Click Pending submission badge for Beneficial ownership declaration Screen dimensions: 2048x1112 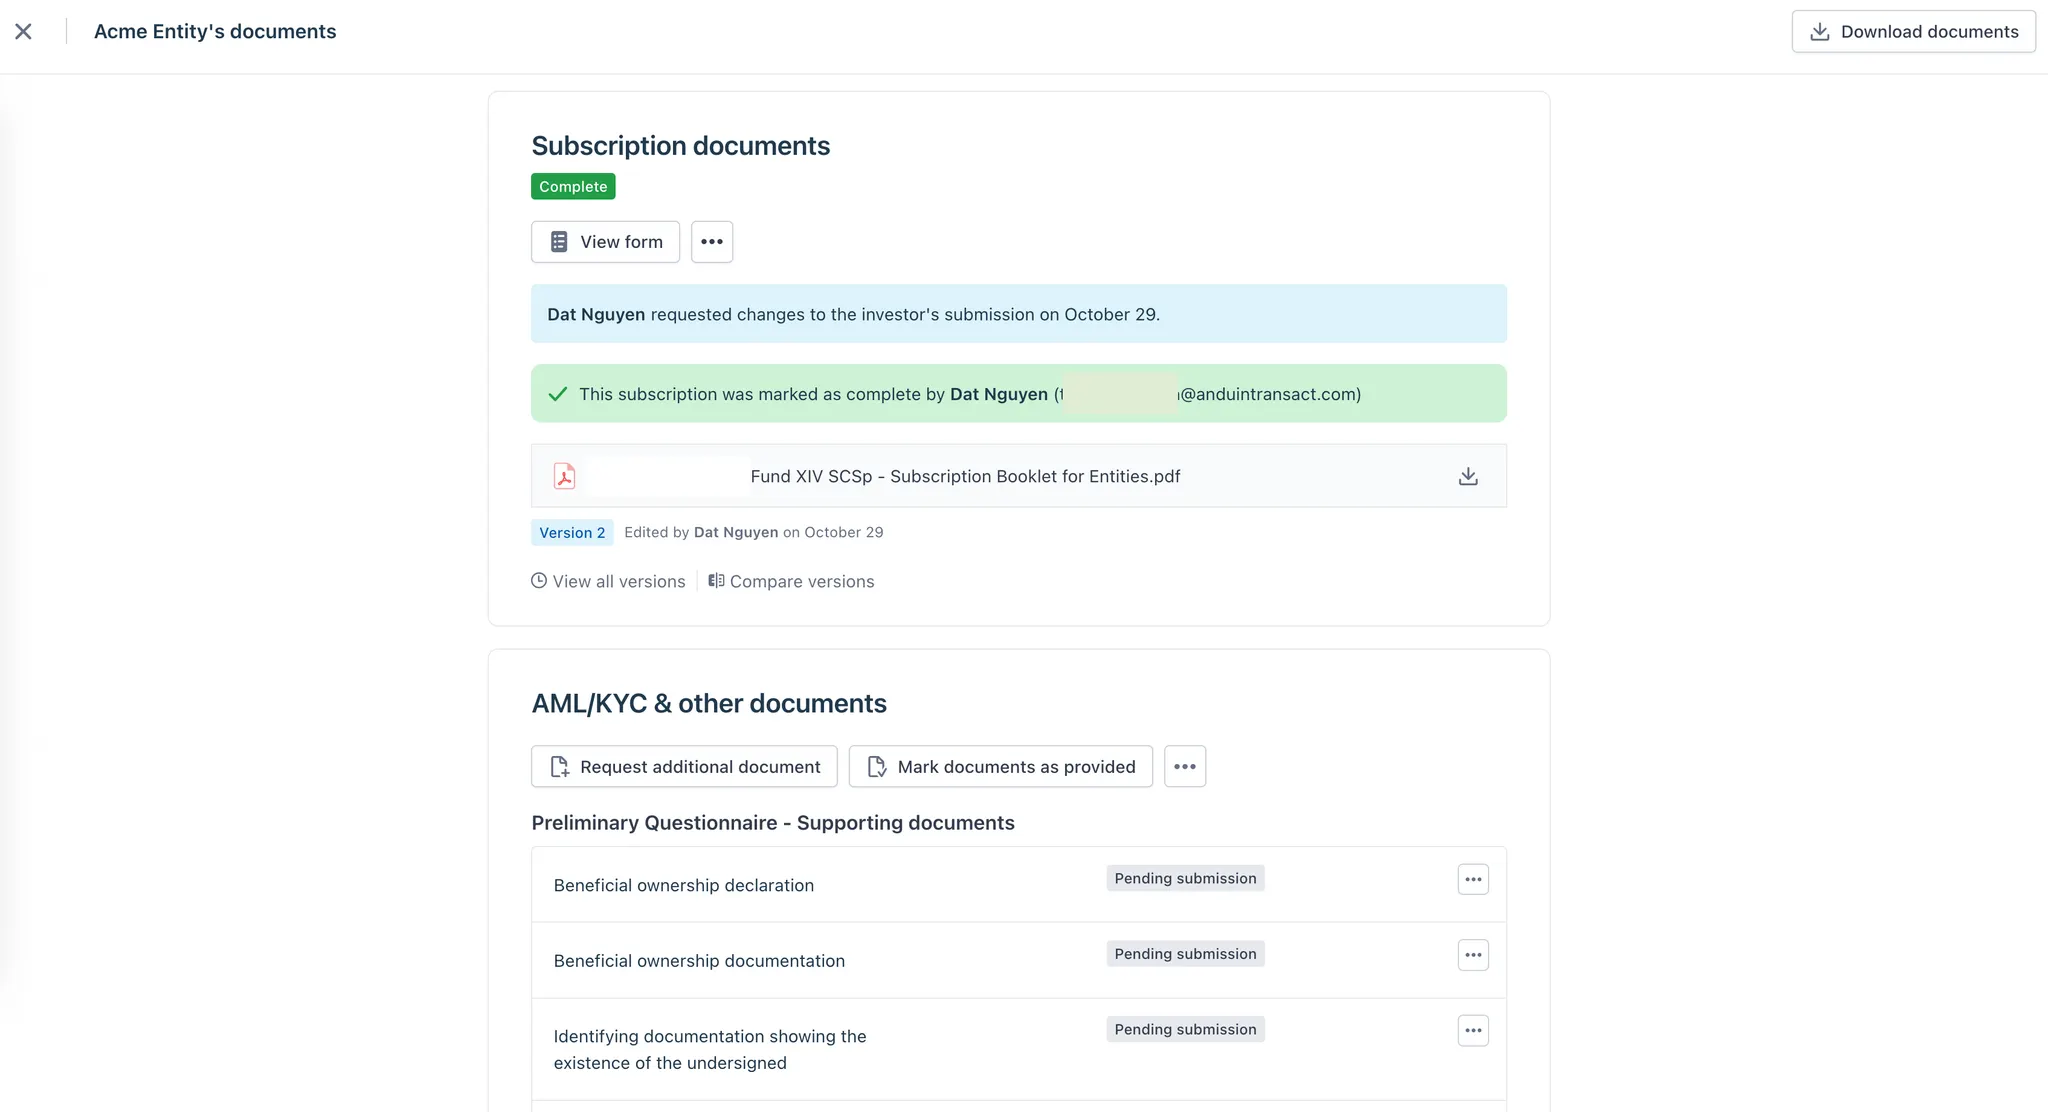tap(1185, 878)
